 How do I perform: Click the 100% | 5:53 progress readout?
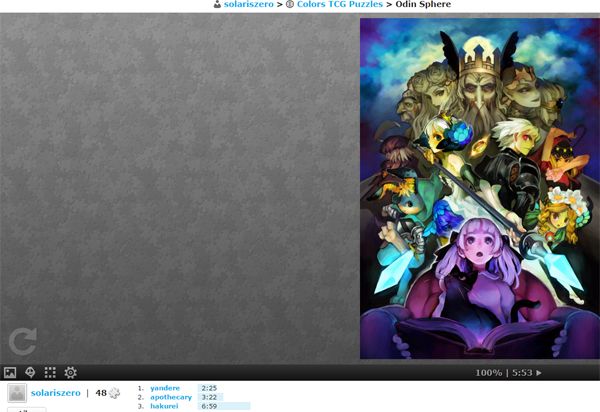point(504,373)
